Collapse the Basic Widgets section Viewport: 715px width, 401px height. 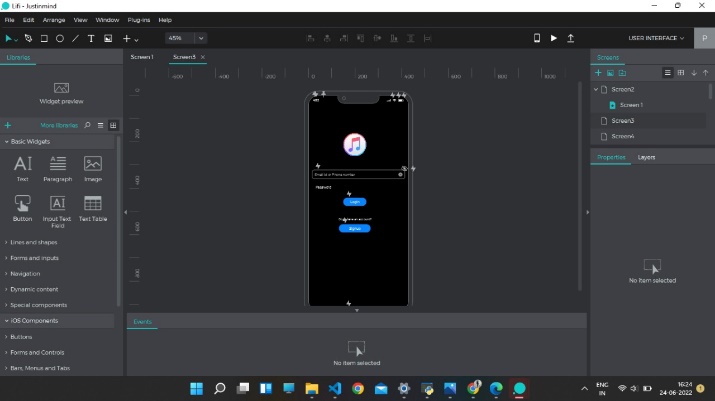(x=6, y=142)
